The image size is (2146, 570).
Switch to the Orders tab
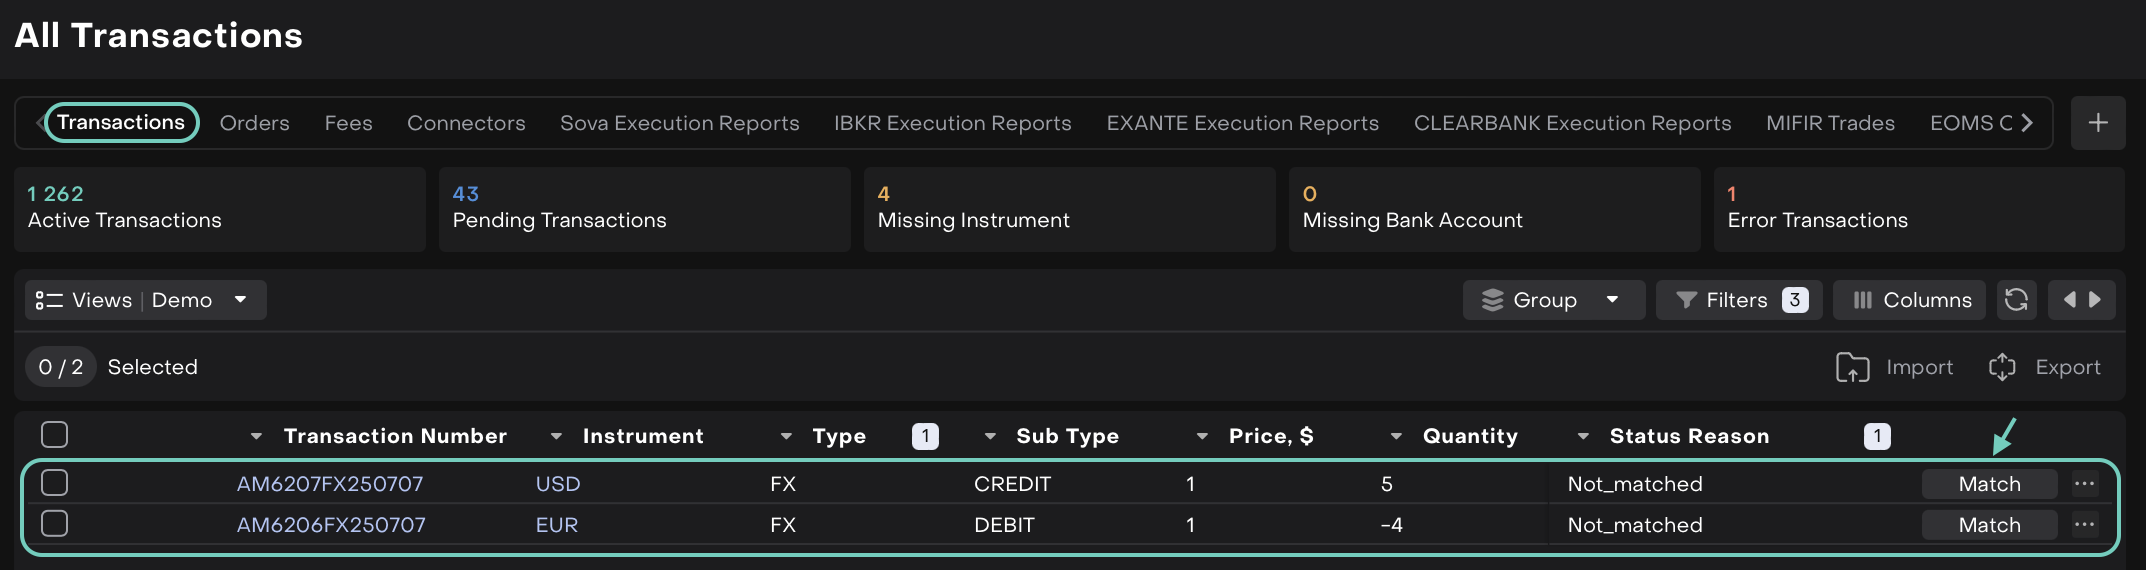point(254,123)
